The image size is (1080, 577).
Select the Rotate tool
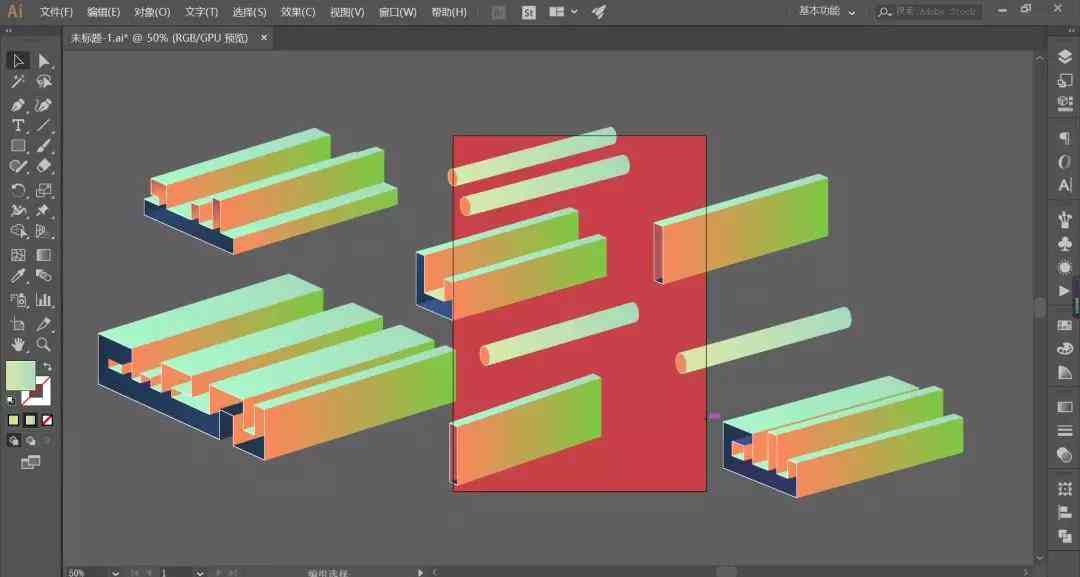coord(18,190)
